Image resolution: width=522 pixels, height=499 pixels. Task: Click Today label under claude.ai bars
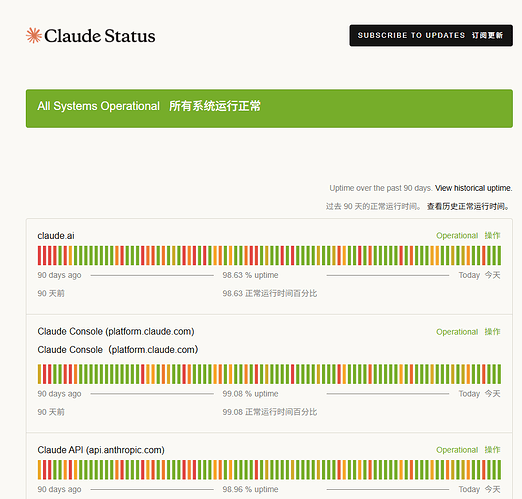coord(469,275)
